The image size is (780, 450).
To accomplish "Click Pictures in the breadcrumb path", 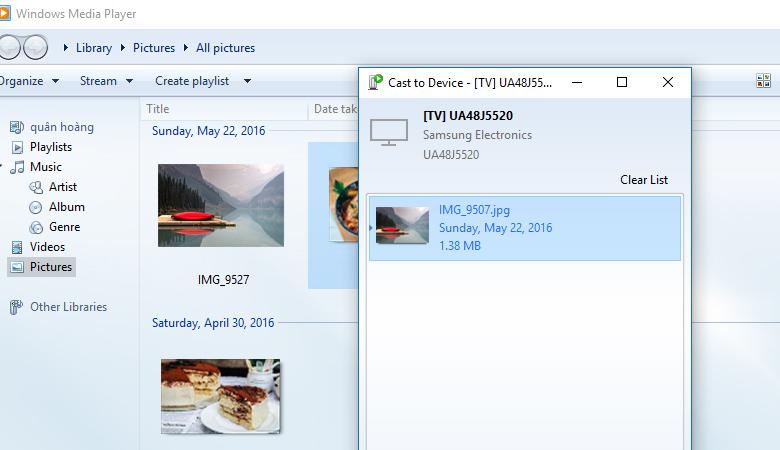I will click(x=154, y=48).
